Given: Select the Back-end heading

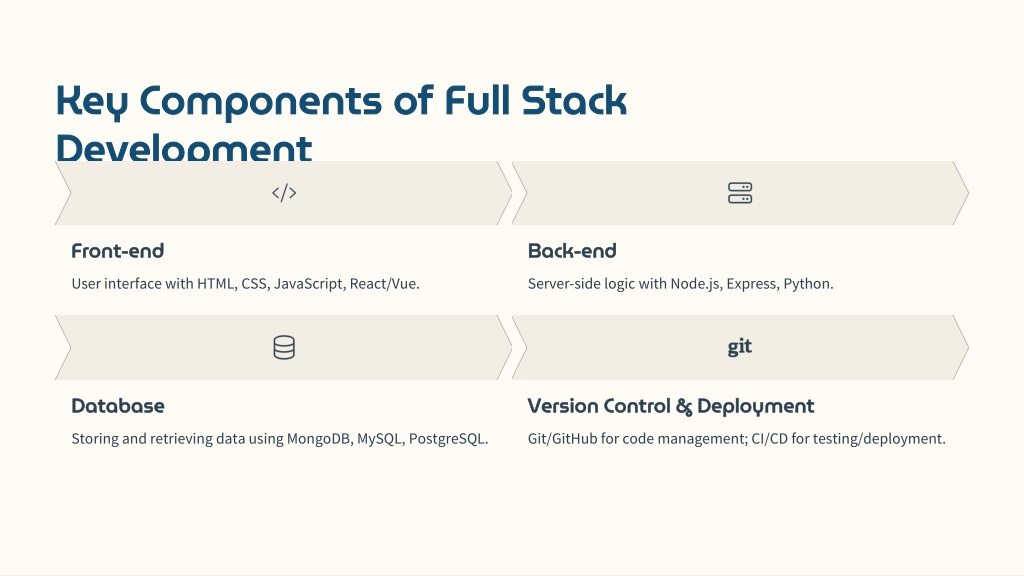Looking at the screenshot, I should 572,251.
